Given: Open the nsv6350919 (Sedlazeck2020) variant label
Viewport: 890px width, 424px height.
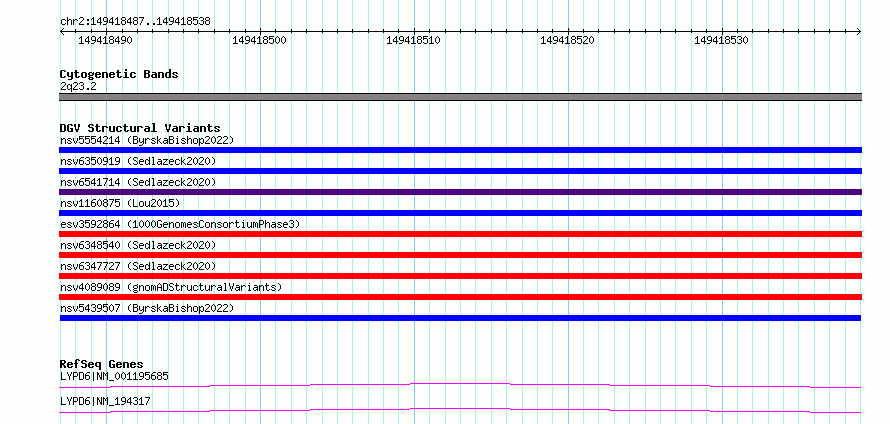Looking at the screenshot, I should tap(138, 161).
